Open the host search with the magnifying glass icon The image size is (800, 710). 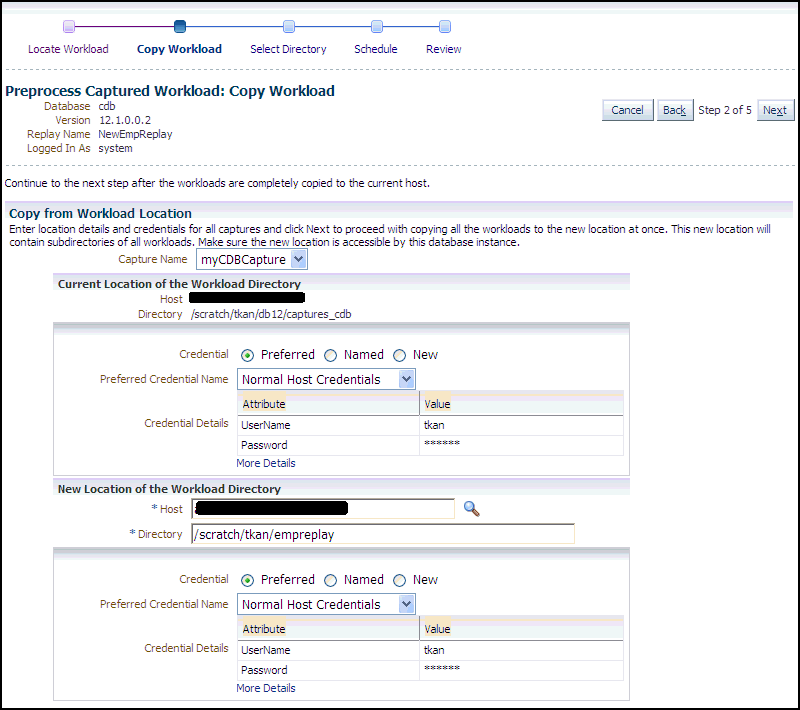[x=472, y=509]
